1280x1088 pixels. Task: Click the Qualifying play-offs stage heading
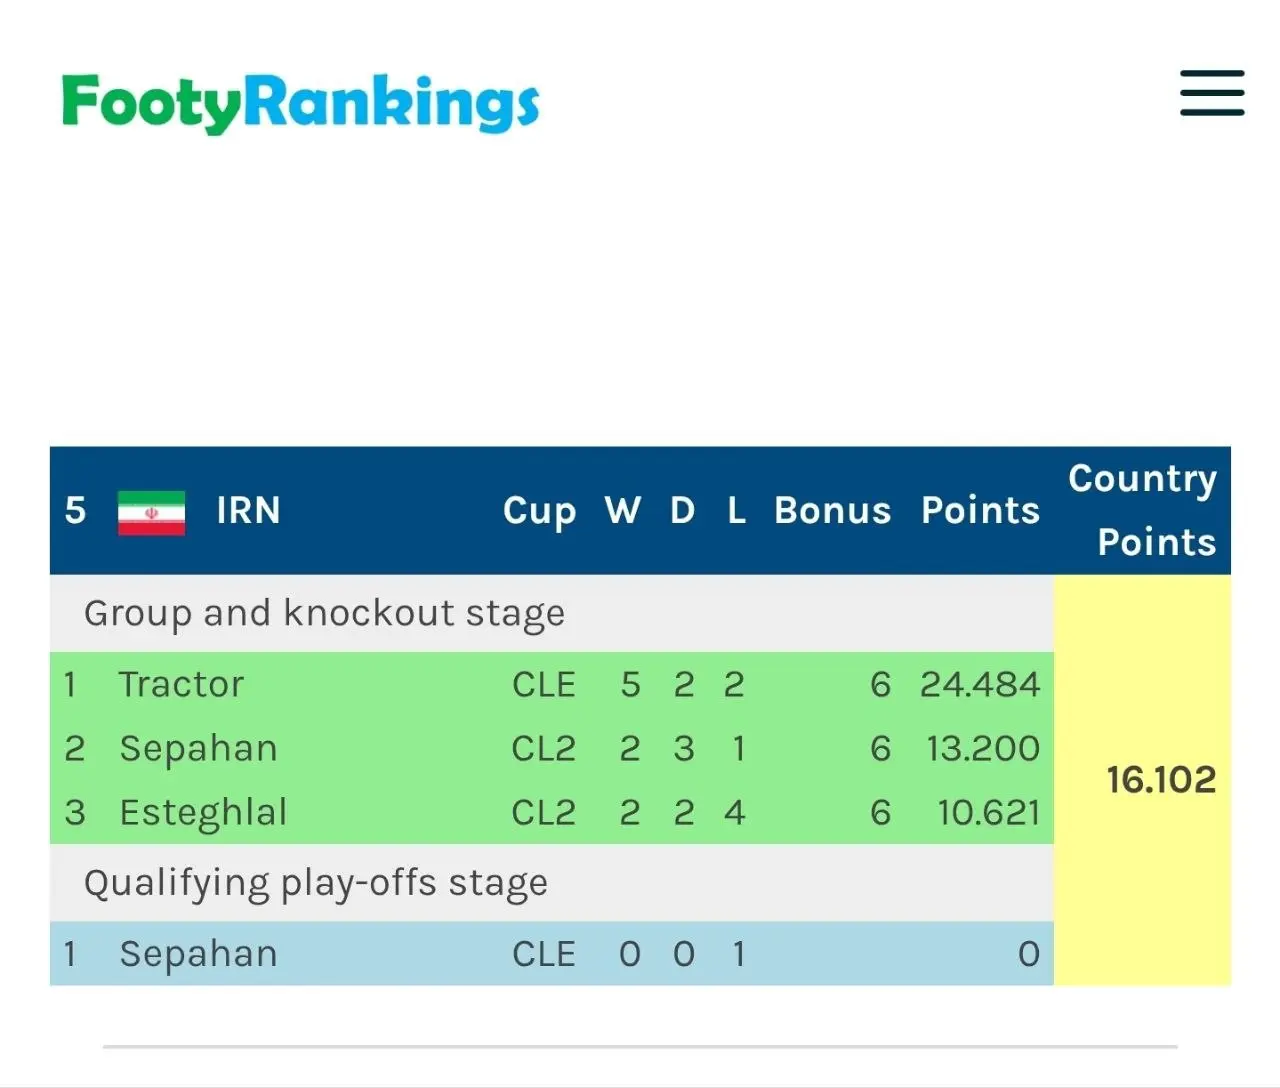click(316, 883)
